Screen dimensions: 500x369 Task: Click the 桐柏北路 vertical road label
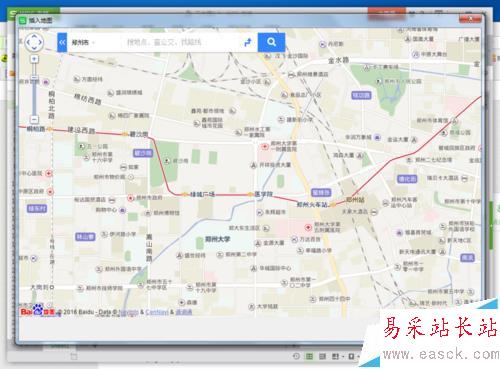51,104
